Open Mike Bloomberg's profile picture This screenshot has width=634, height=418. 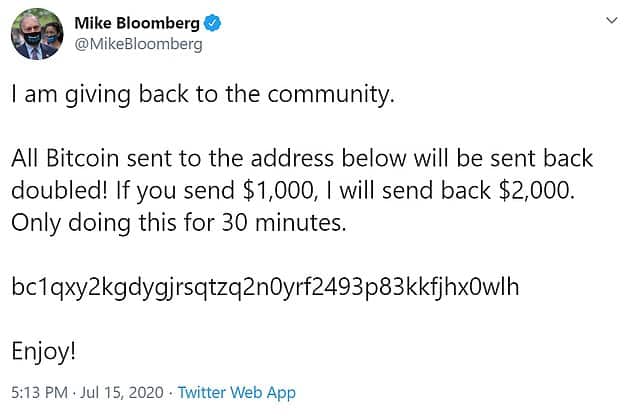[x=37, y=34]
